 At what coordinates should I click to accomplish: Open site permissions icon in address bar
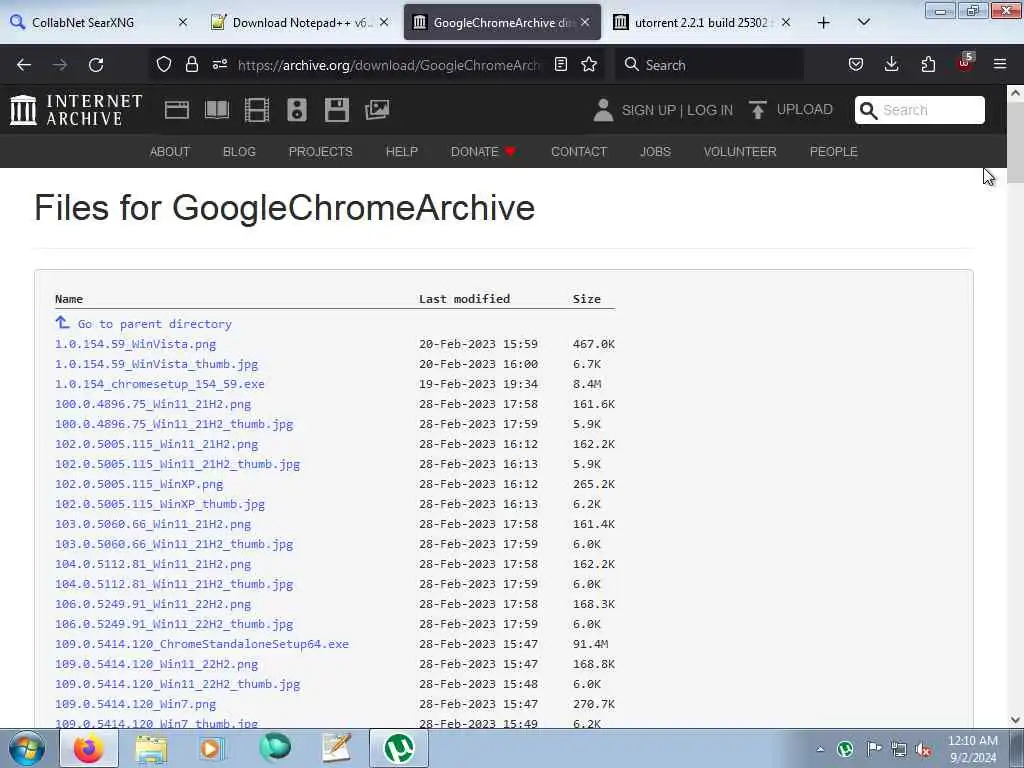(220, 64)
